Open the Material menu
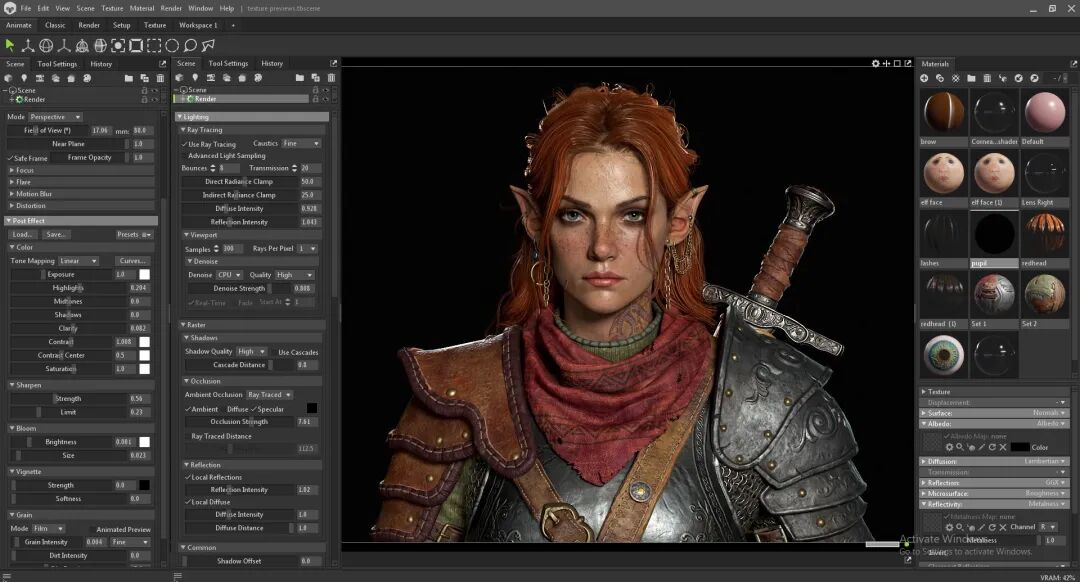Screen dimensions: 1080x582 coord(142,8)
